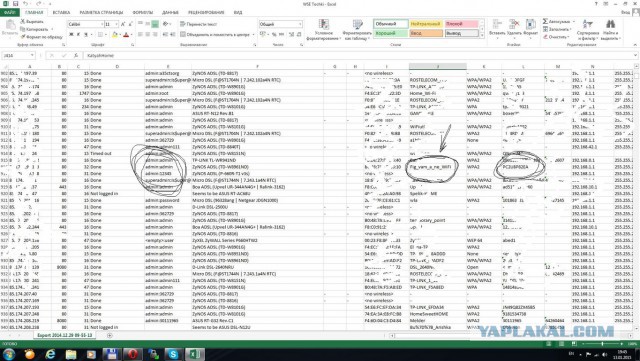Screen dimensions: 640x361
Task: Apply red font color
Action: 126,35
